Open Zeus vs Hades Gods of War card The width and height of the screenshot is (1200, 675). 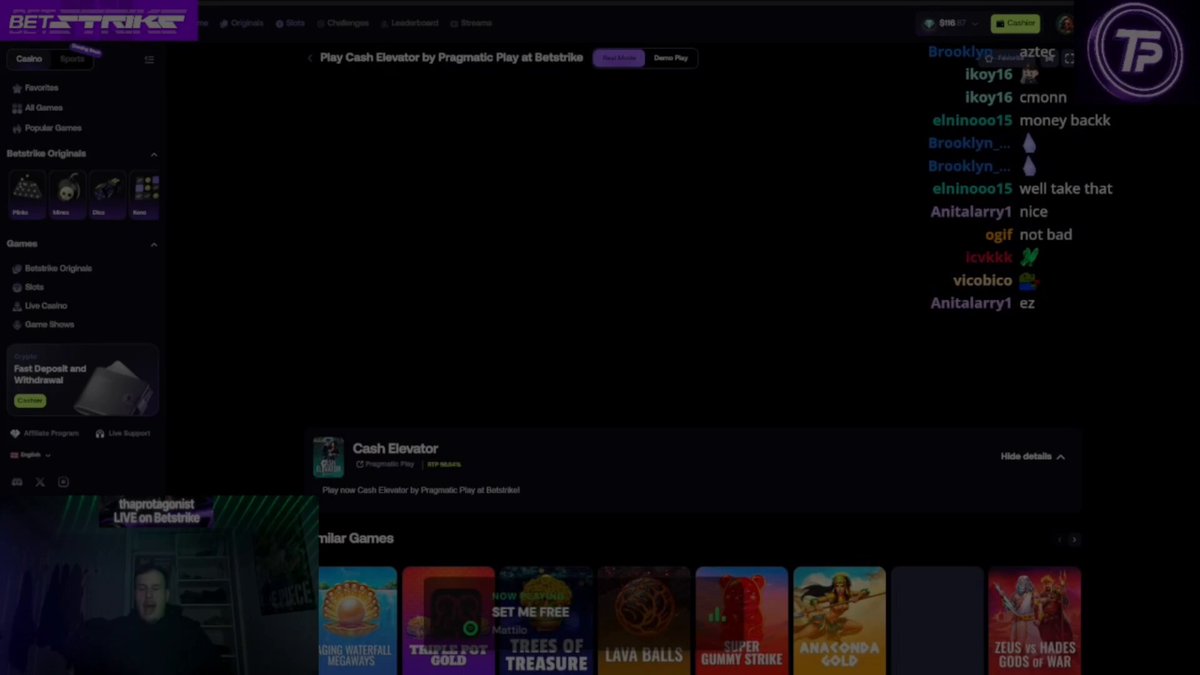[1034, 621]
